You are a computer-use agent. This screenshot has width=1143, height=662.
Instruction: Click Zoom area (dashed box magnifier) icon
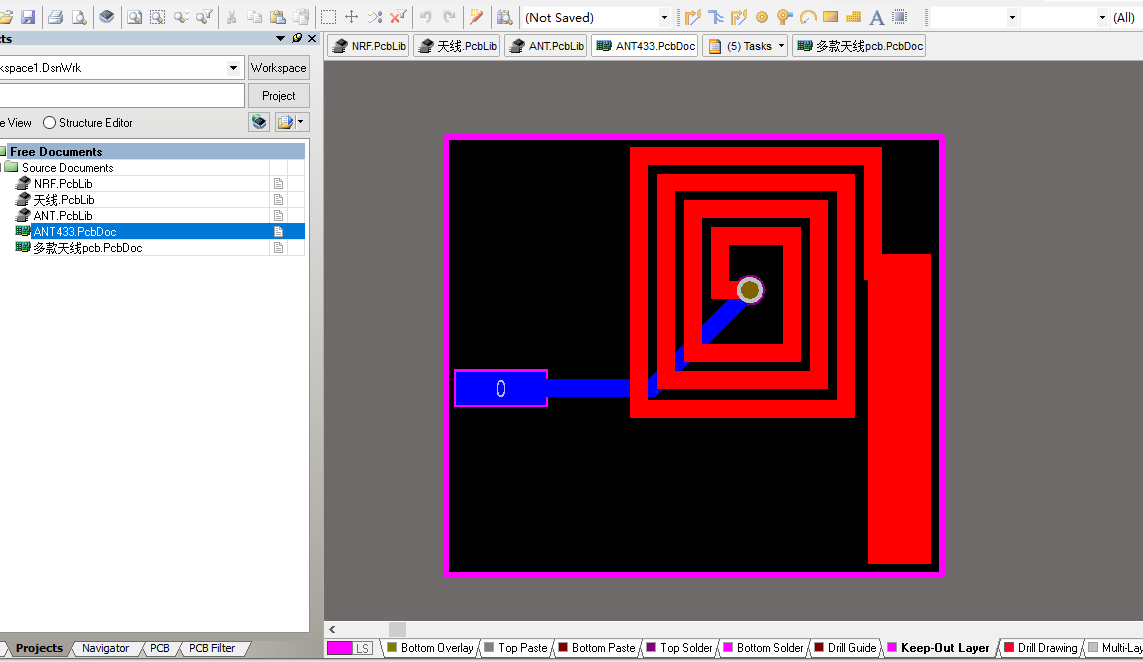point(157,17)
